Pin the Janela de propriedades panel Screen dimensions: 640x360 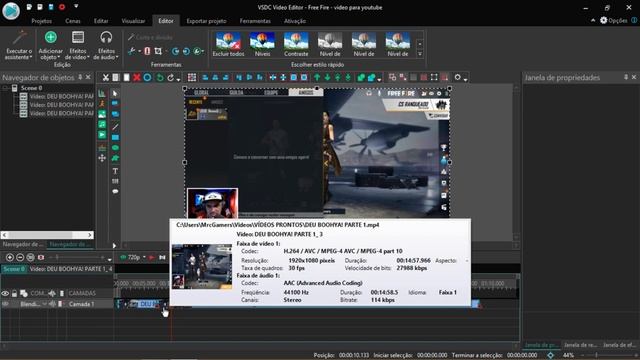coord(626,77)
